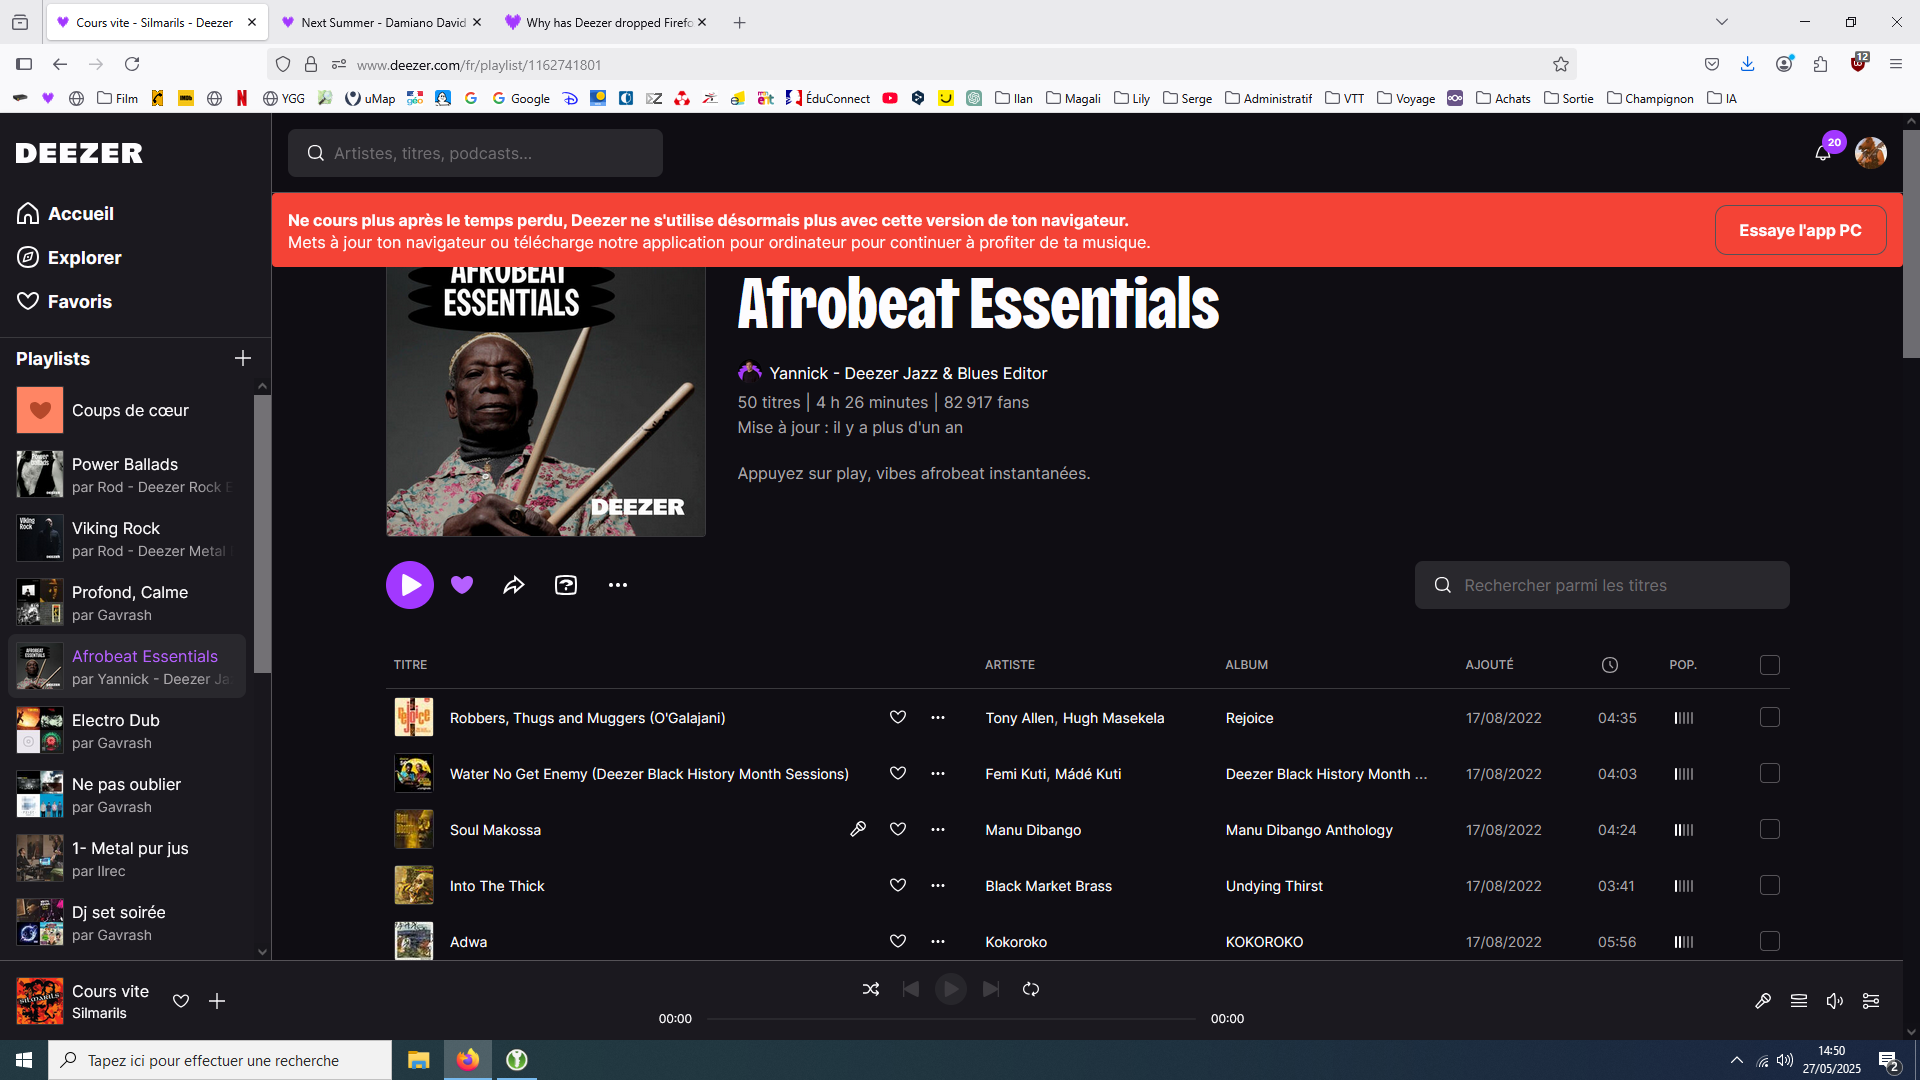Open the playback queue list
This screenshot has width=1920, height=1080.
pyautogui.click(x=1799, y=1001)
